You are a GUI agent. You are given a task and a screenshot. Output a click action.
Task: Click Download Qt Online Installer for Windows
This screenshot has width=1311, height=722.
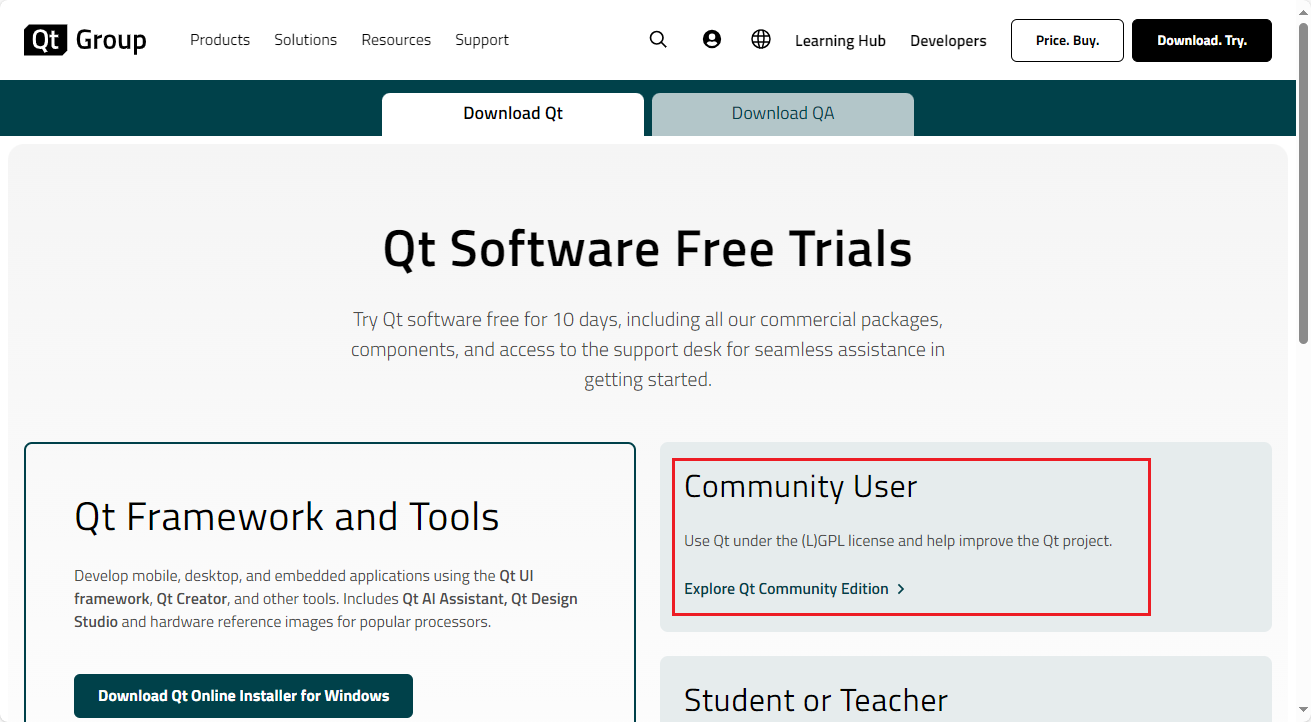tap(243, 696)
